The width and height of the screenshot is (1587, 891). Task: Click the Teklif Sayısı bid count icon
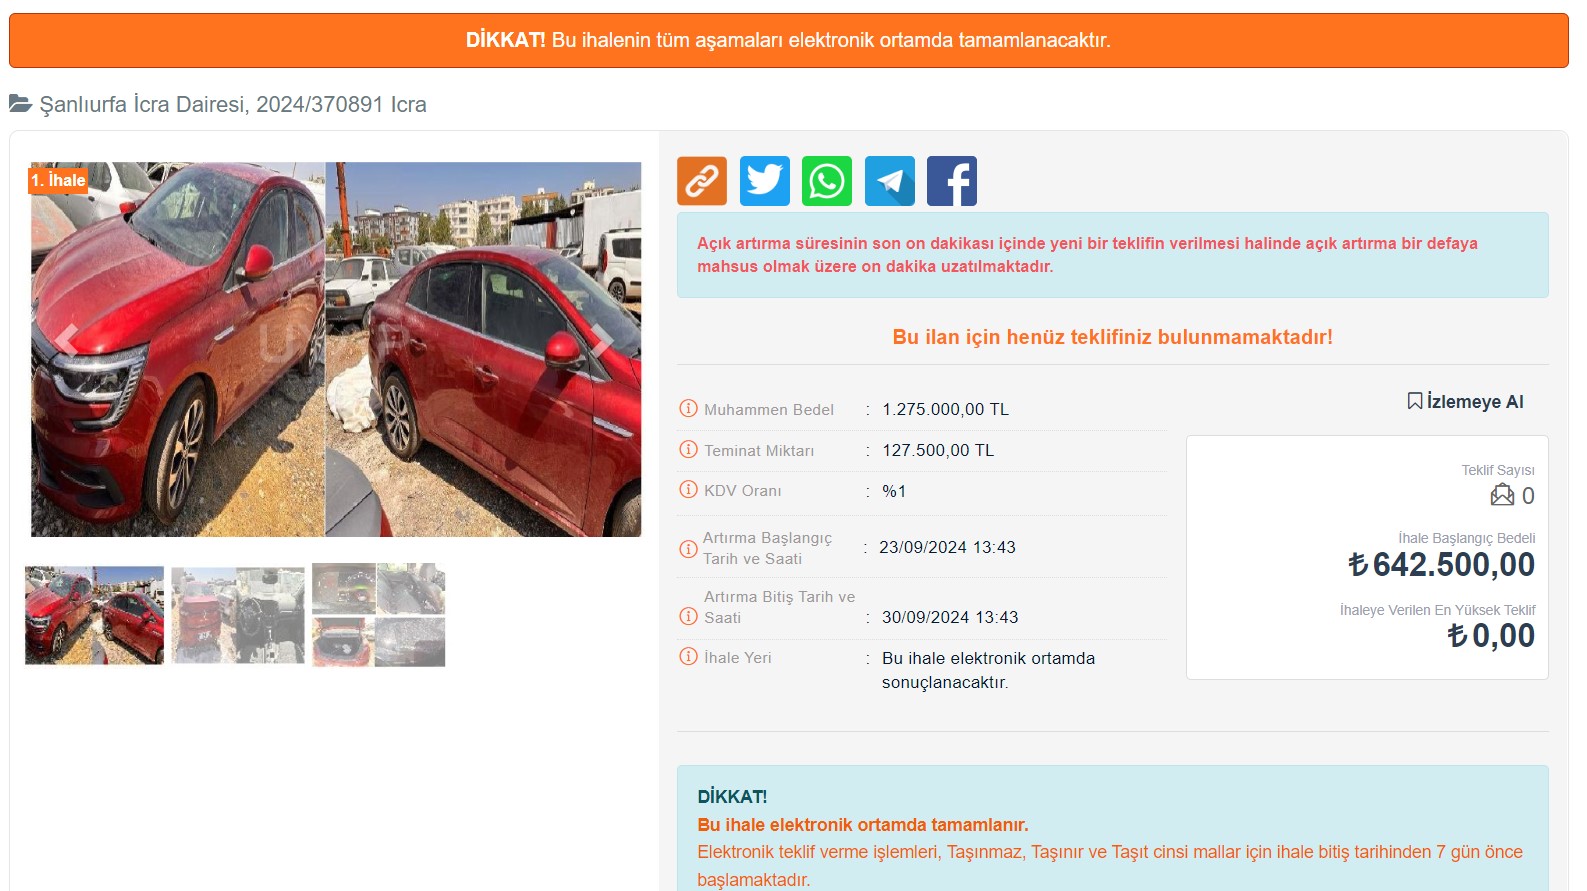coord(1502,495)
